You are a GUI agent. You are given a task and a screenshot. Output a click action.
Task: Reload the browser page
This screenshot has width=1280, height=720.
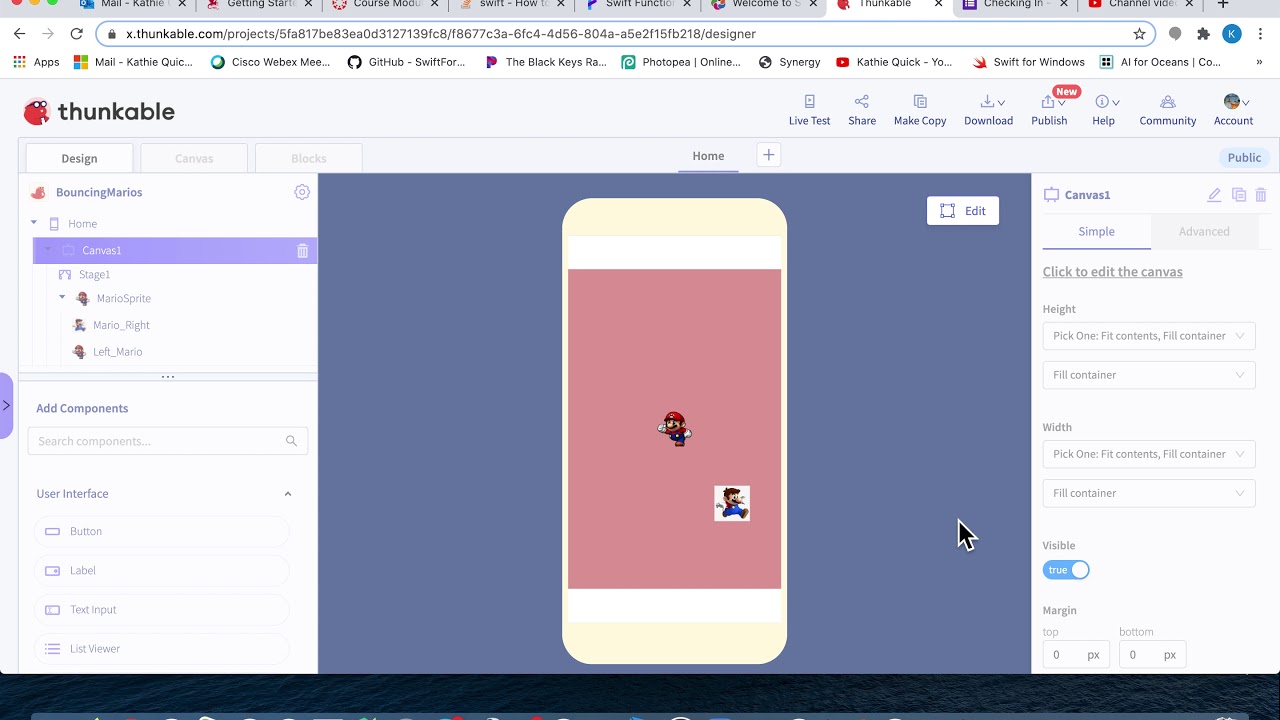(77, 34)
